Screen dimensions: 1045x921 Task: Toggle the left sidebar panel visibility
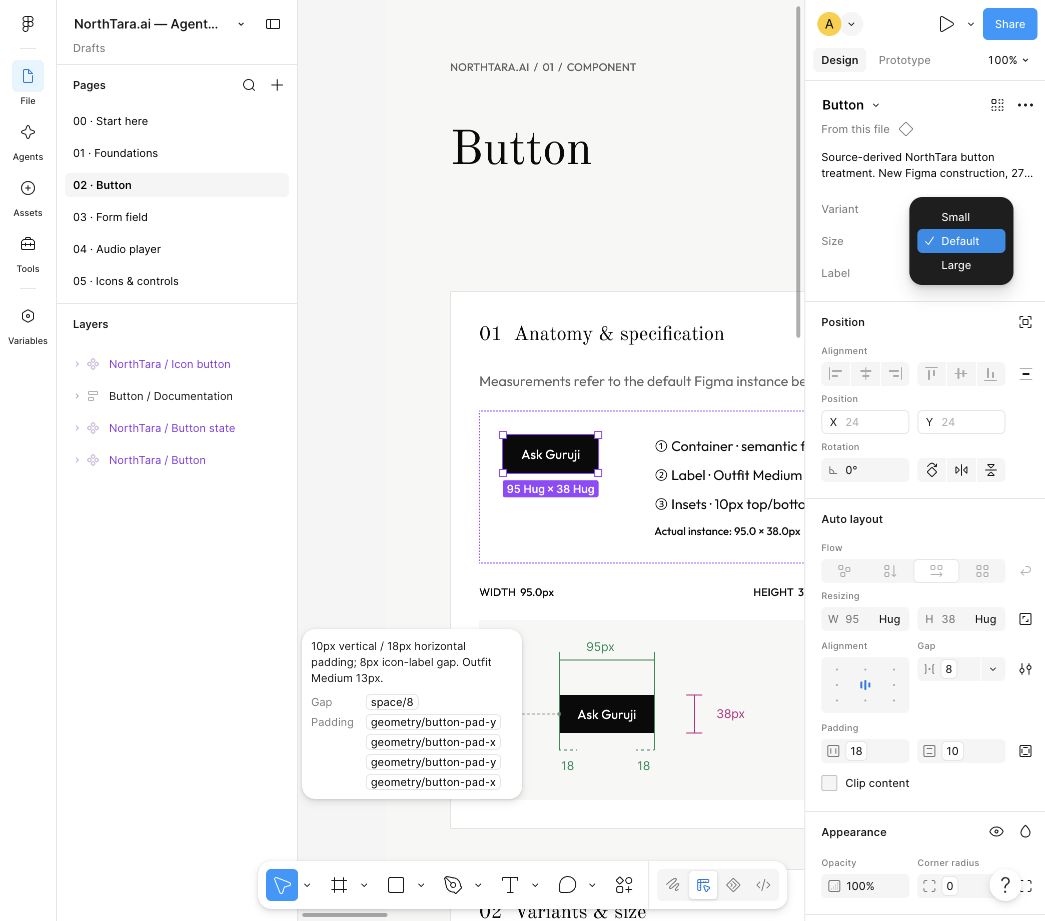pos(273,24)
